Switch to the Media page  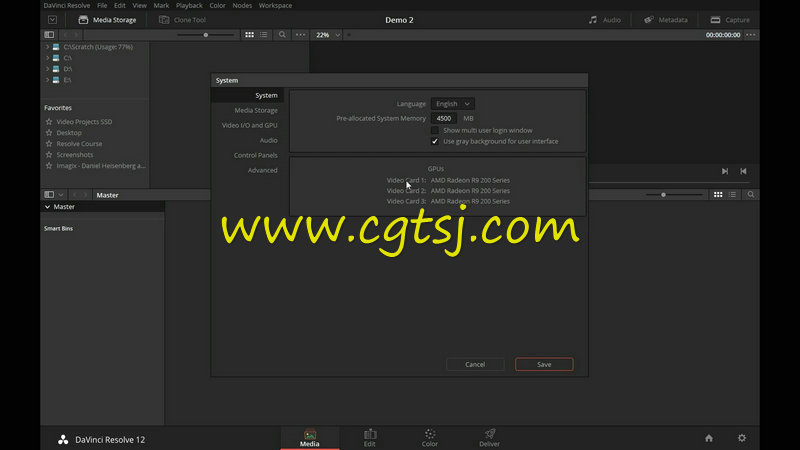(310, 438)
